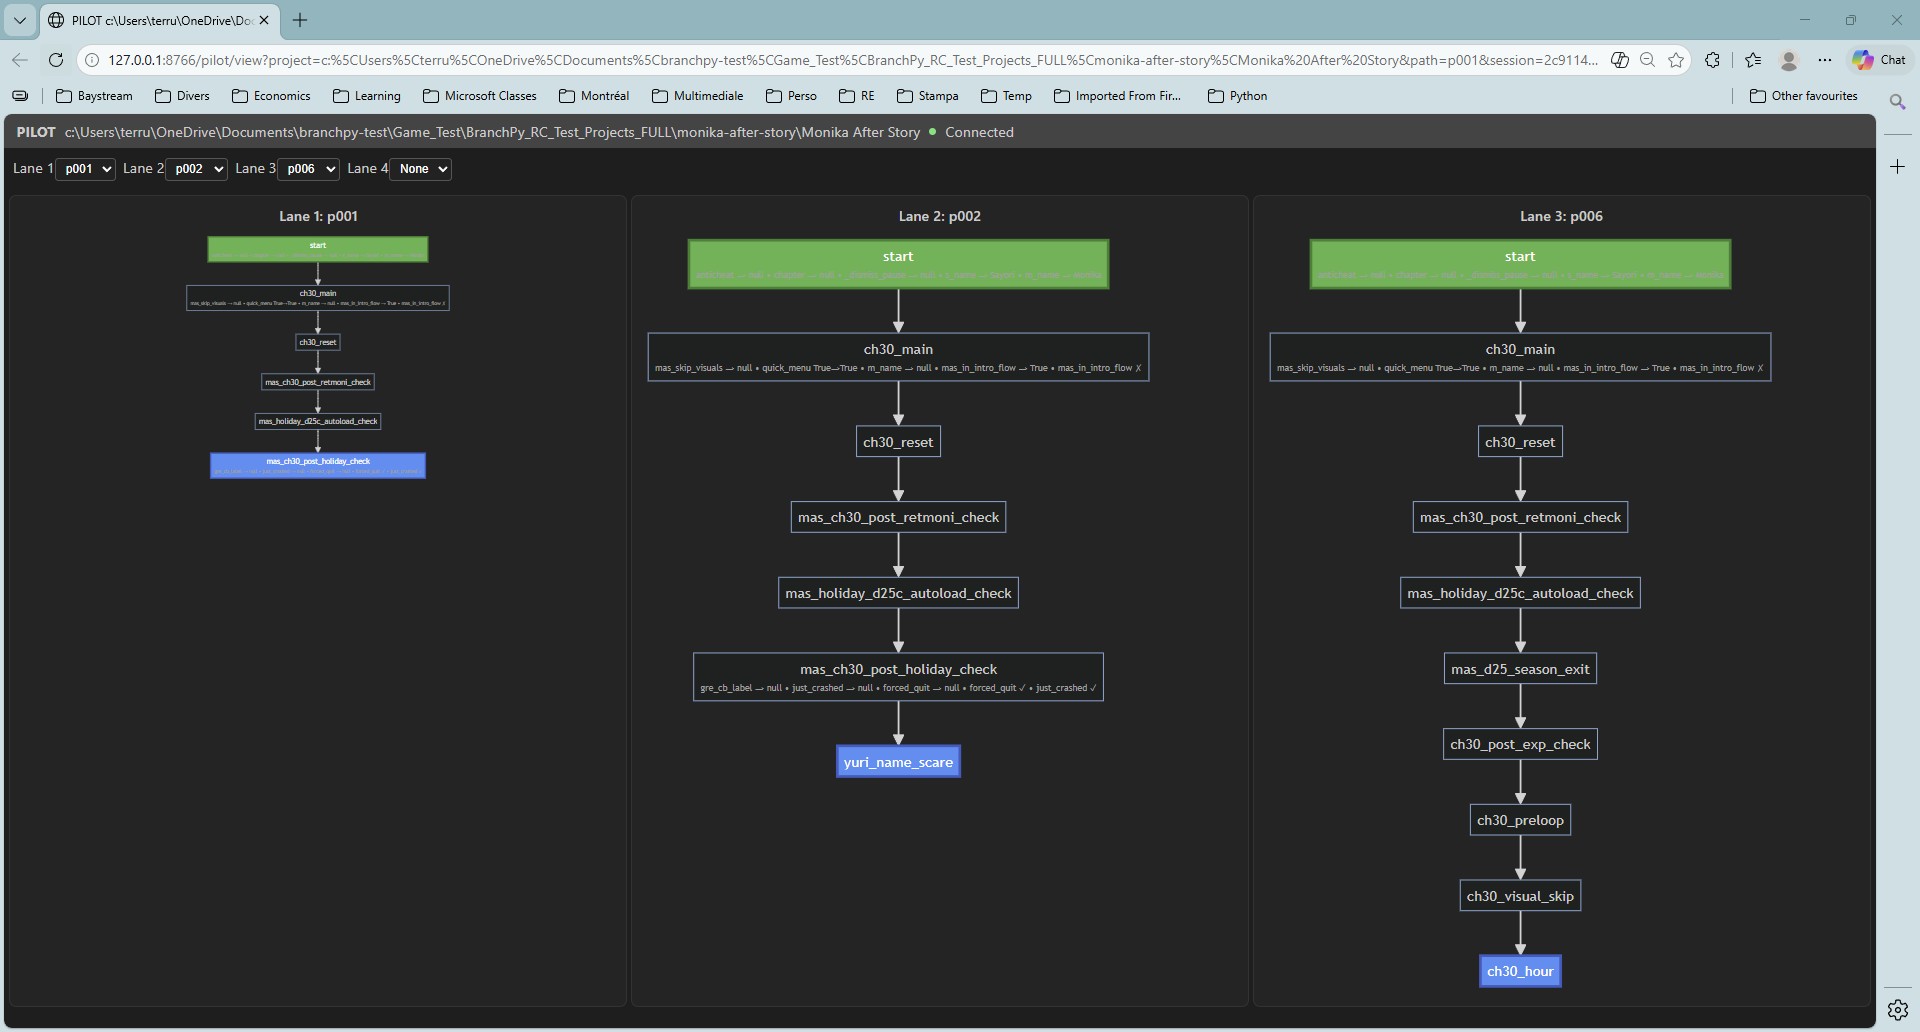1920x1032 pixels.
Task: Expand the Lane 3 p006 dropdown
Action: point(308,169)
